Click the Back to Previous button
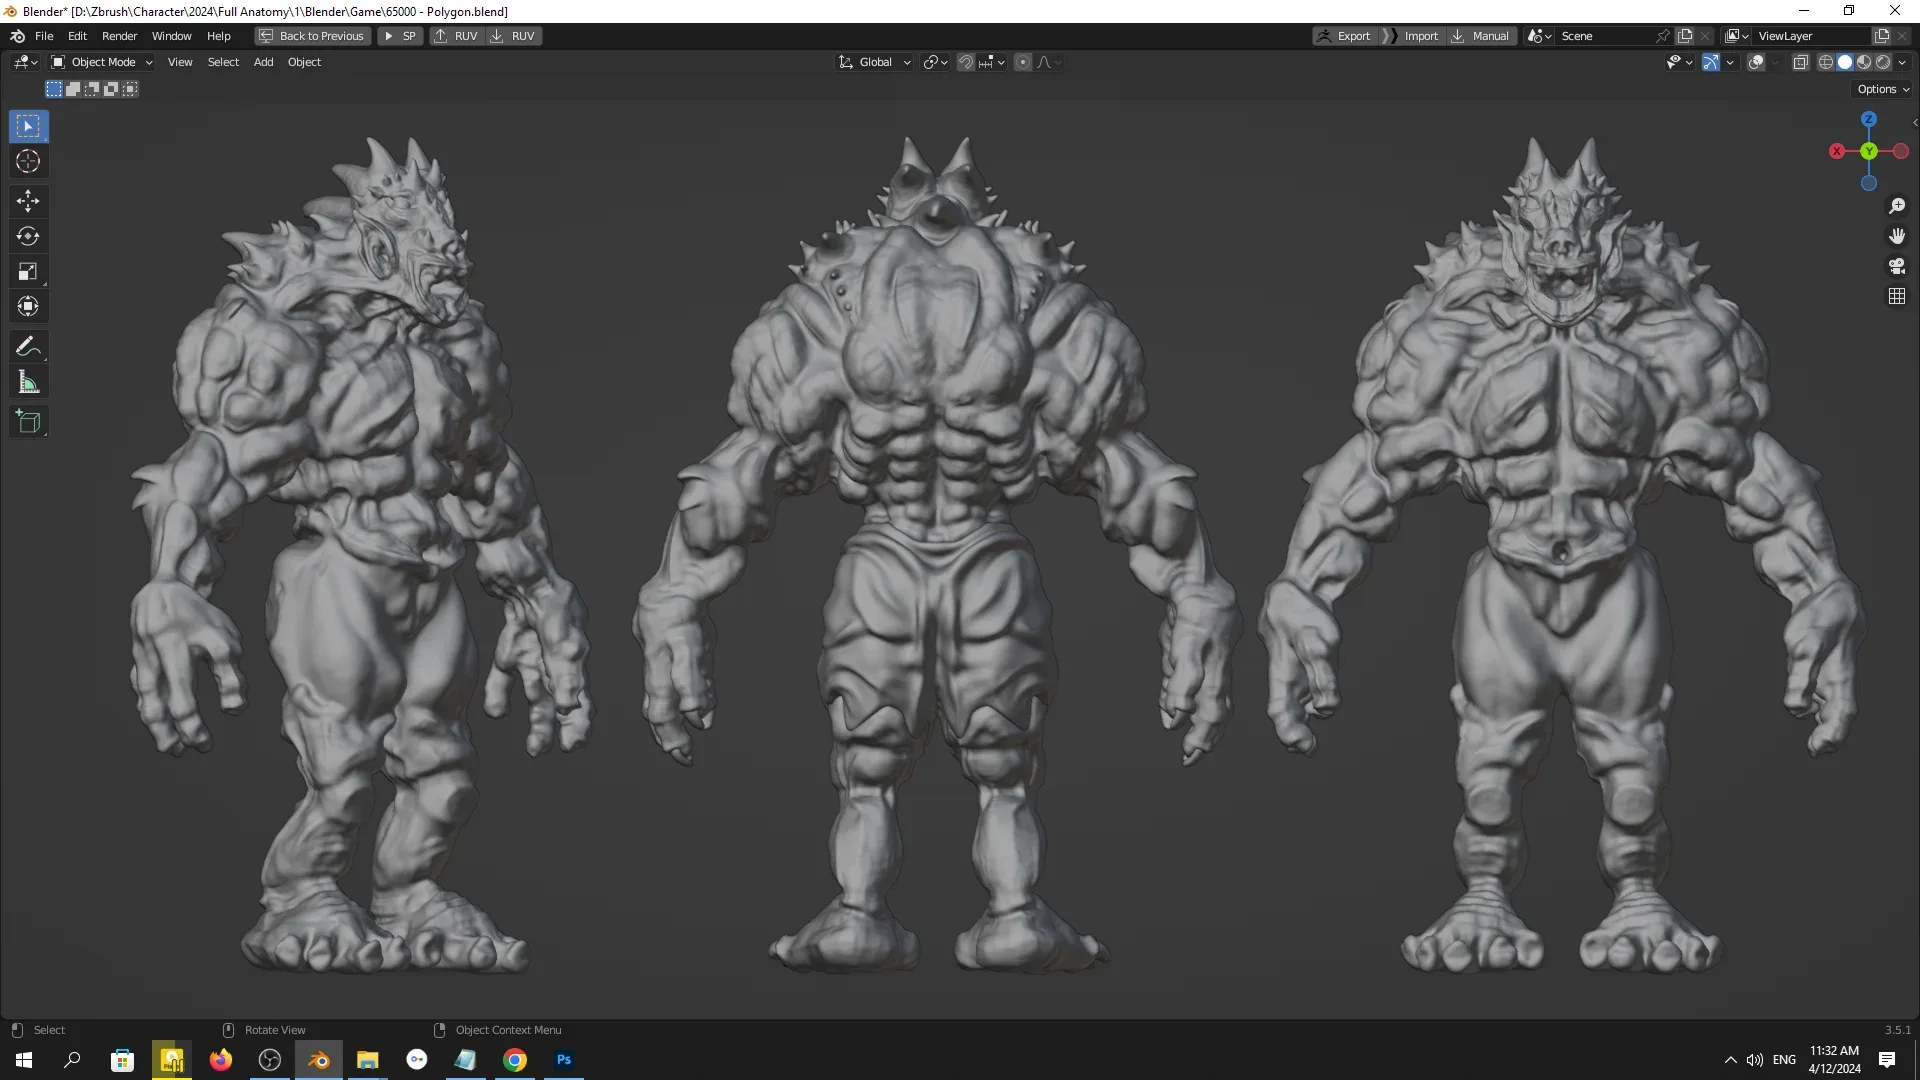This screenshot has width=1920, height=1080. pyautogui.click(x=312, y=36)
